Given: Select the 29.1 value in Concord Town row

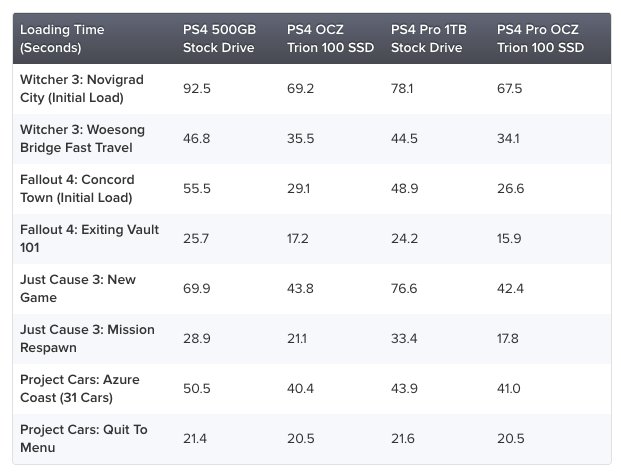Looking at the screenshot, I should [299, 188].
